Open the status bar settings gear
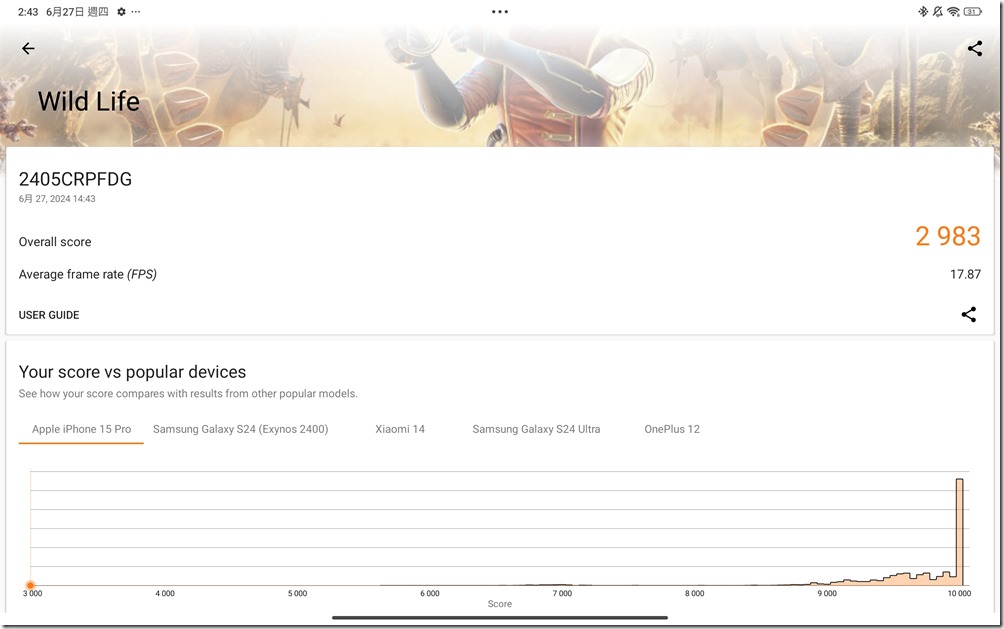Screen dimensions: 1004x629 point(121,12)
